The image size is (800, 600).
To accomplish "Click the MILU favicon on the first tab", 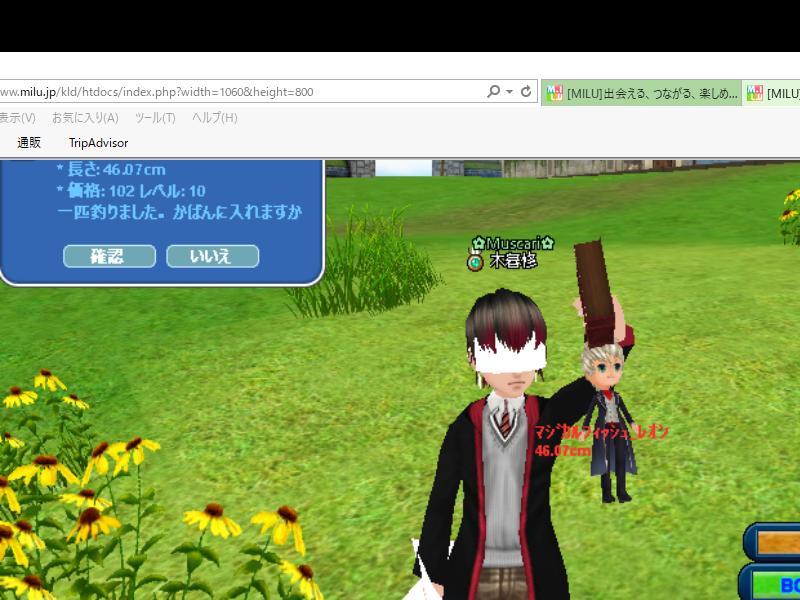I will click(x=554, y=93).
